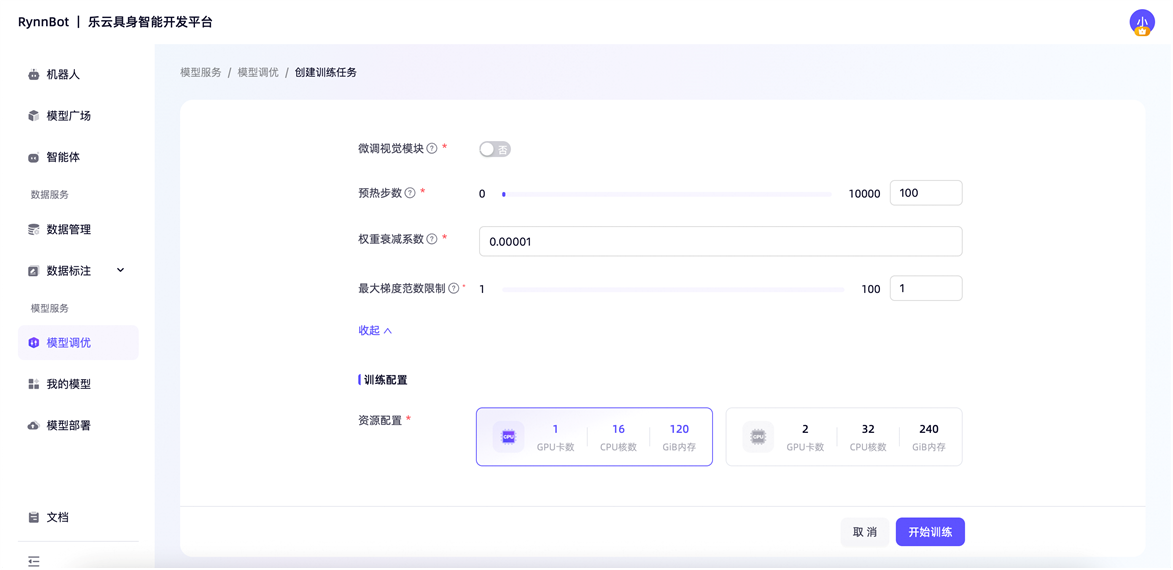
Task: Click the hexagon icon beside 模型调优
Action: [33, 343]
